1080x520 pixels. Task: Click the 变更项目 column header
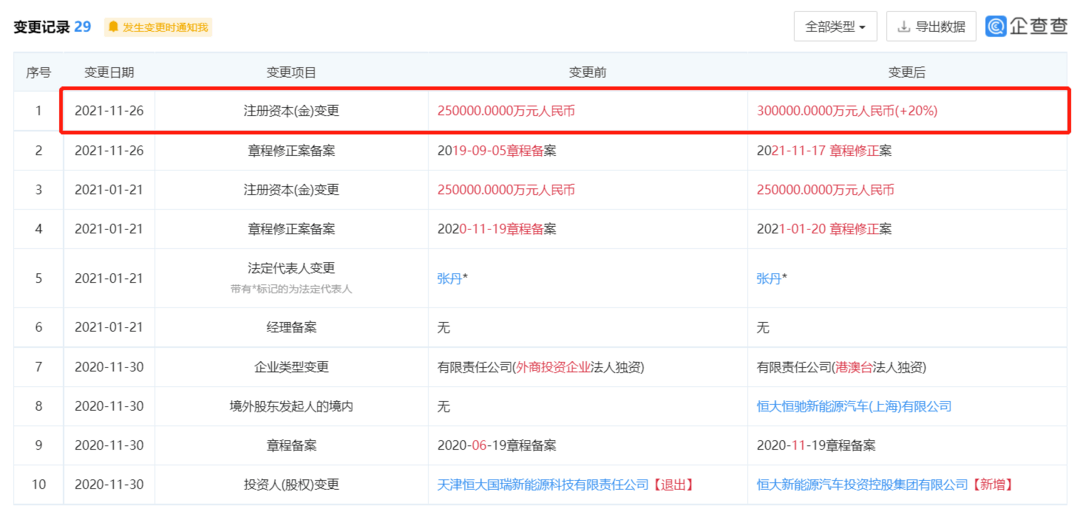(x=291, y=72)
